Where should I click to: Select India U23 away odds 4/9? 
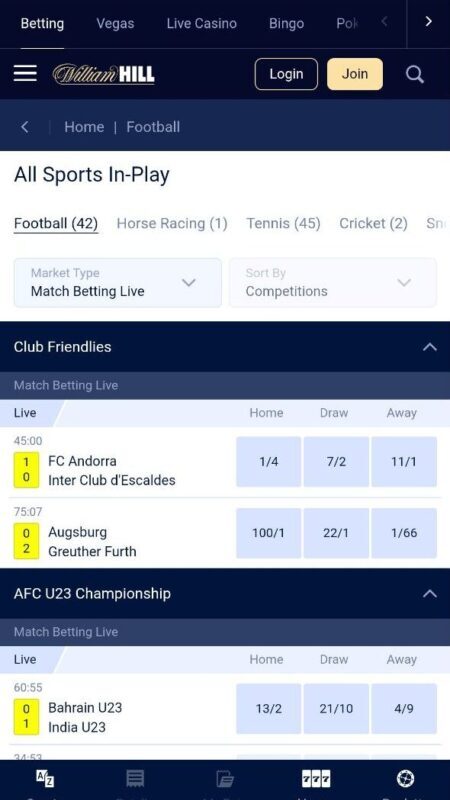click(x=404, y=709)
